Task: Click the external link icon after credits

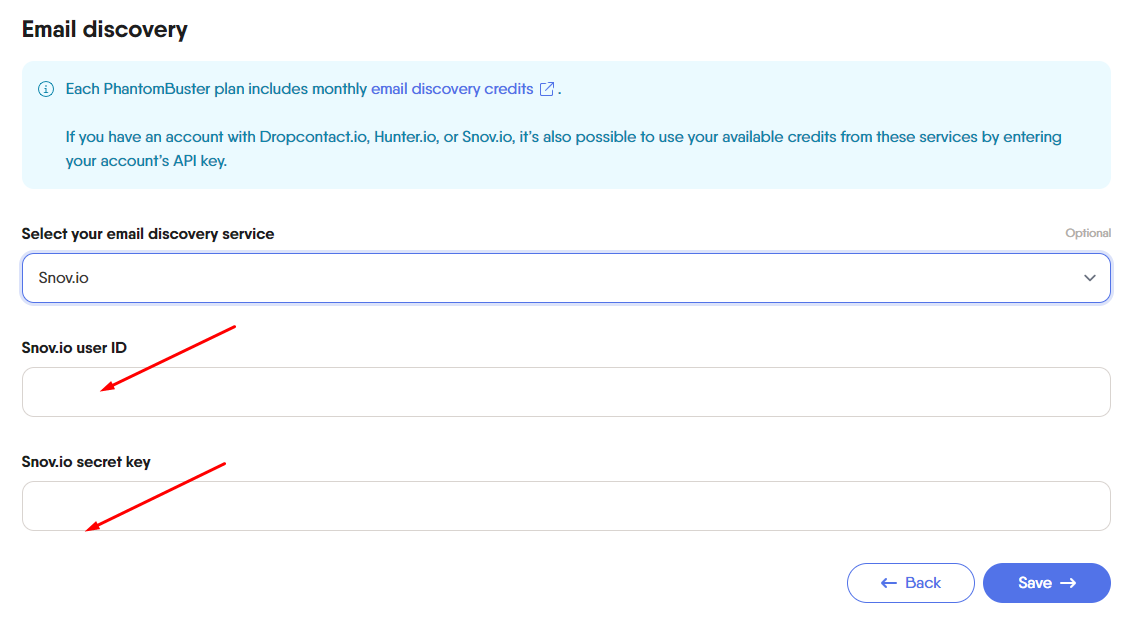Action: click(546, 89)
